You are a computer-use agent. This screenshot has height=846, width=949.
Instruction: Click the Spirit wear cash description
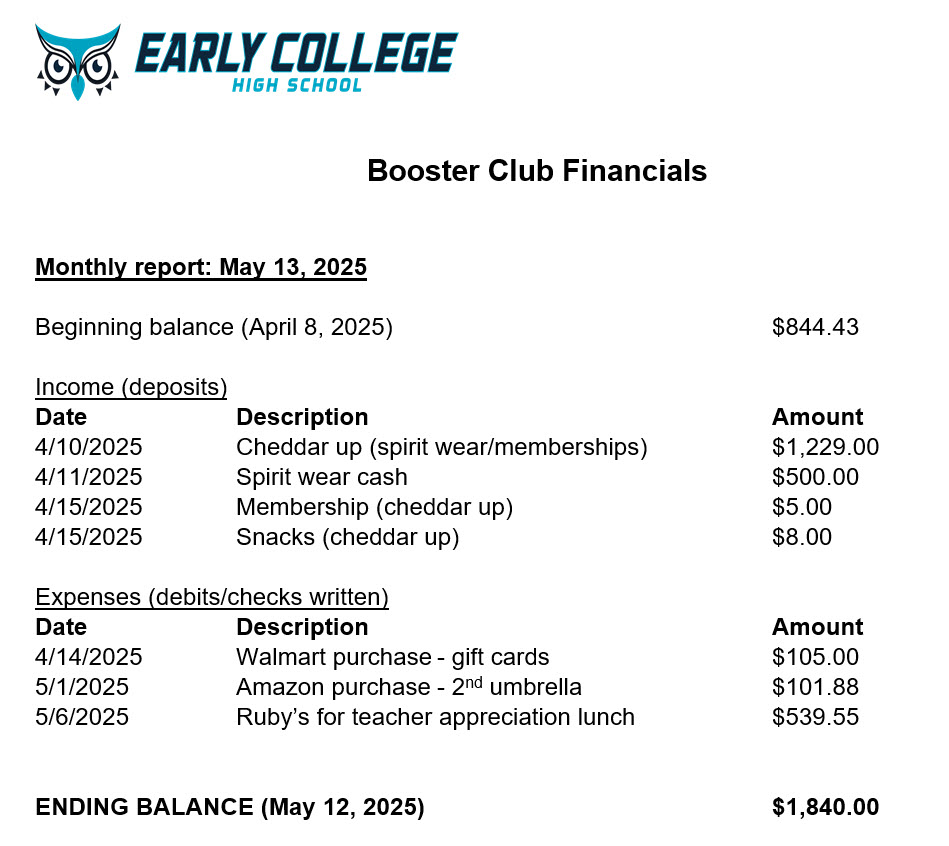coord(322,477)
